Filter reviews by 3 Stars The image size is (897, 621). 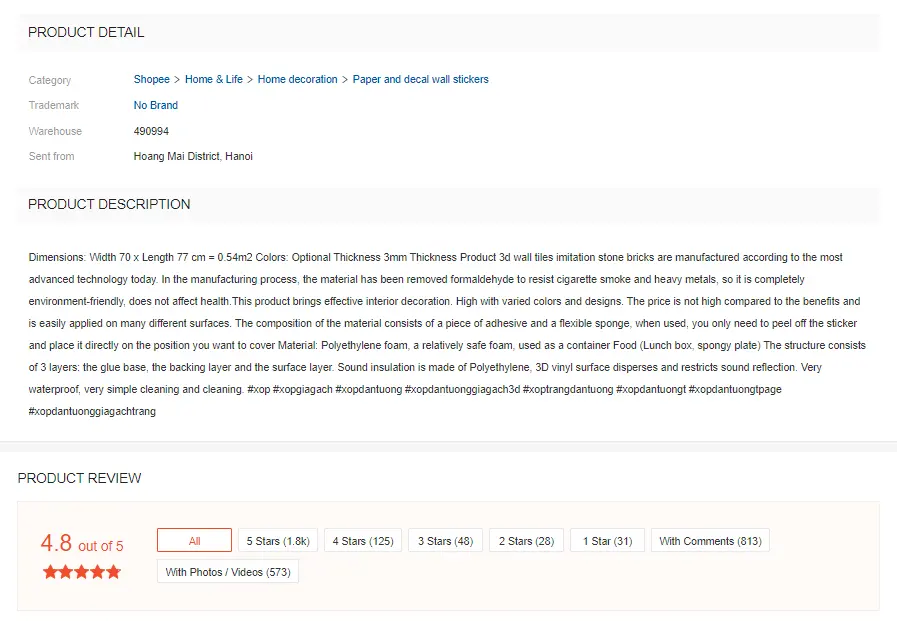(x=445, y=540)
